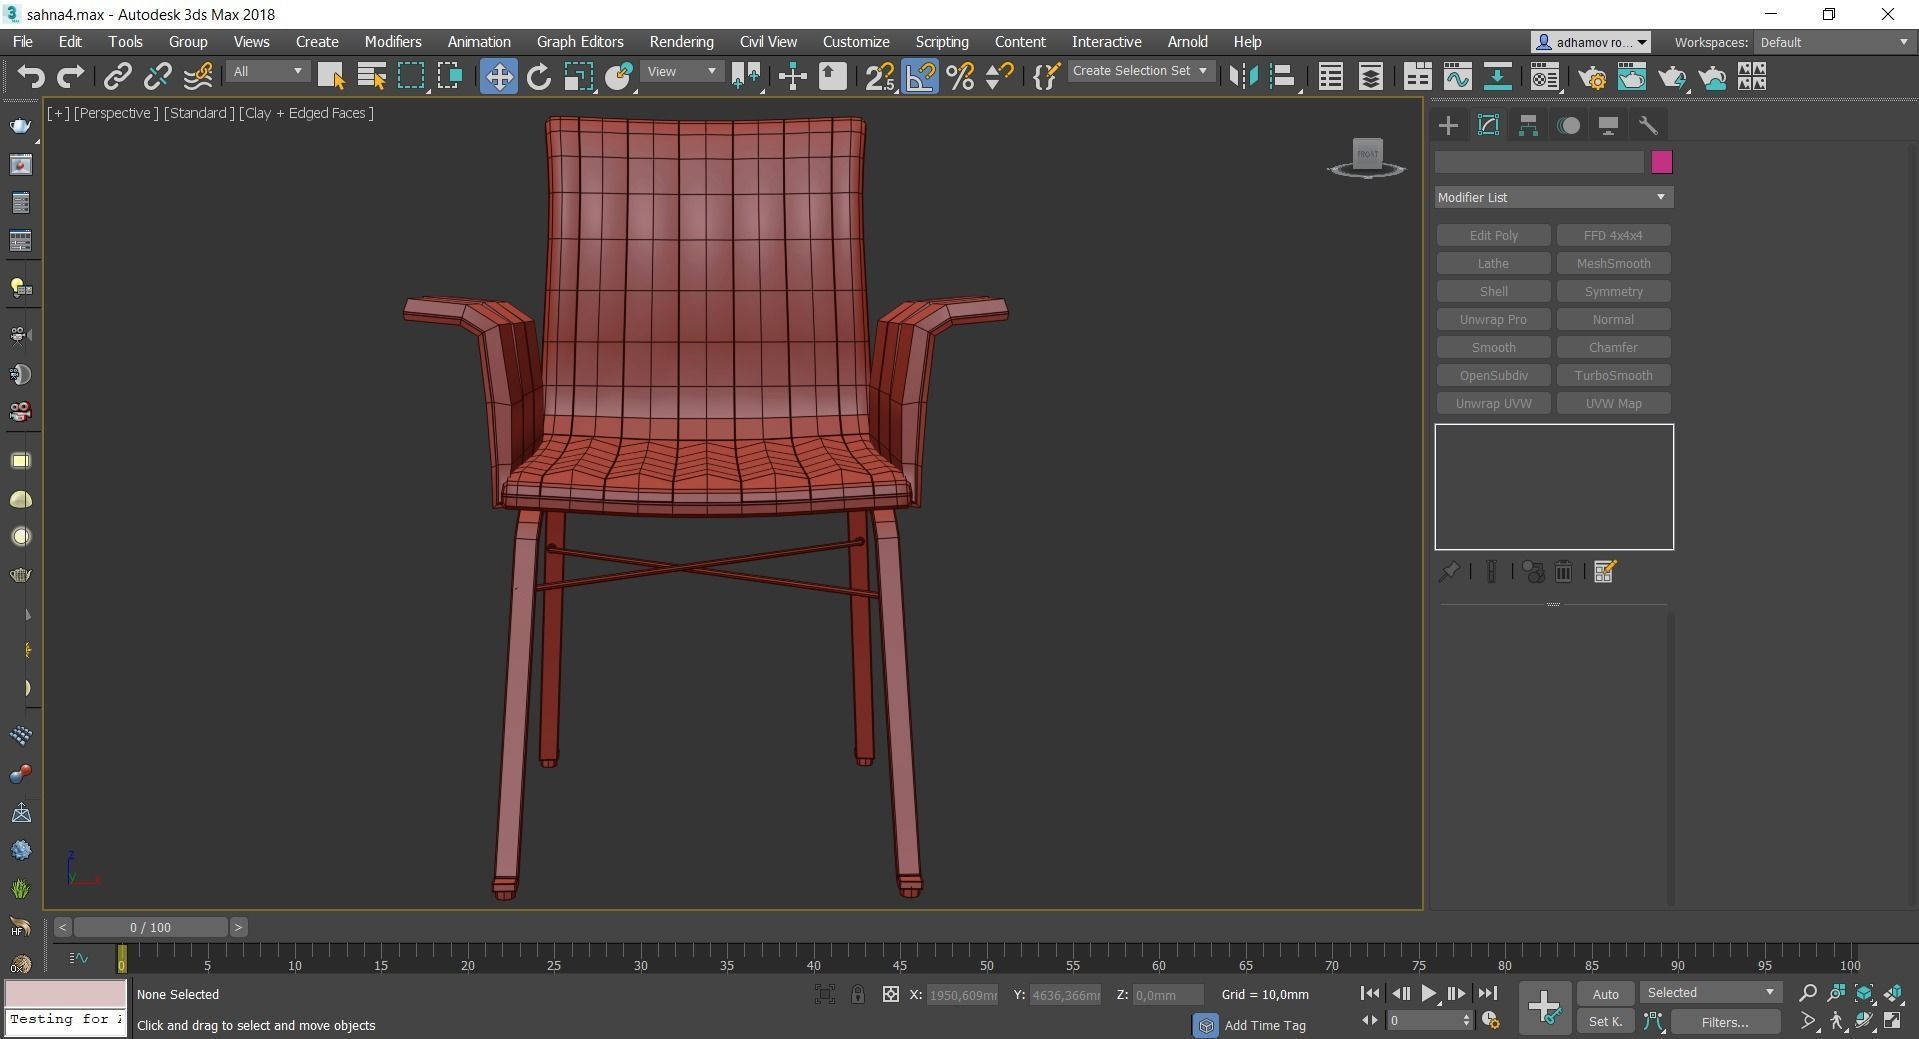1919x1039 pixels.
Task: Open the Customize menu
Action: tap(856, 42)
